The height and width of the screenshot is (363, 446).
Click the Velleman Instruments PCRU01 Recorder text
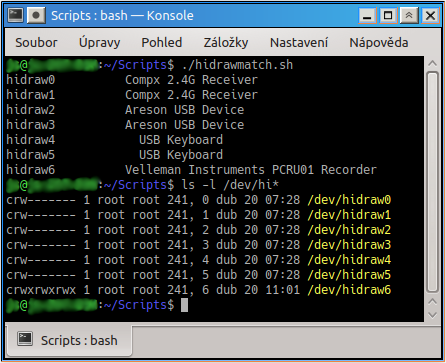(x=251, y=170)
